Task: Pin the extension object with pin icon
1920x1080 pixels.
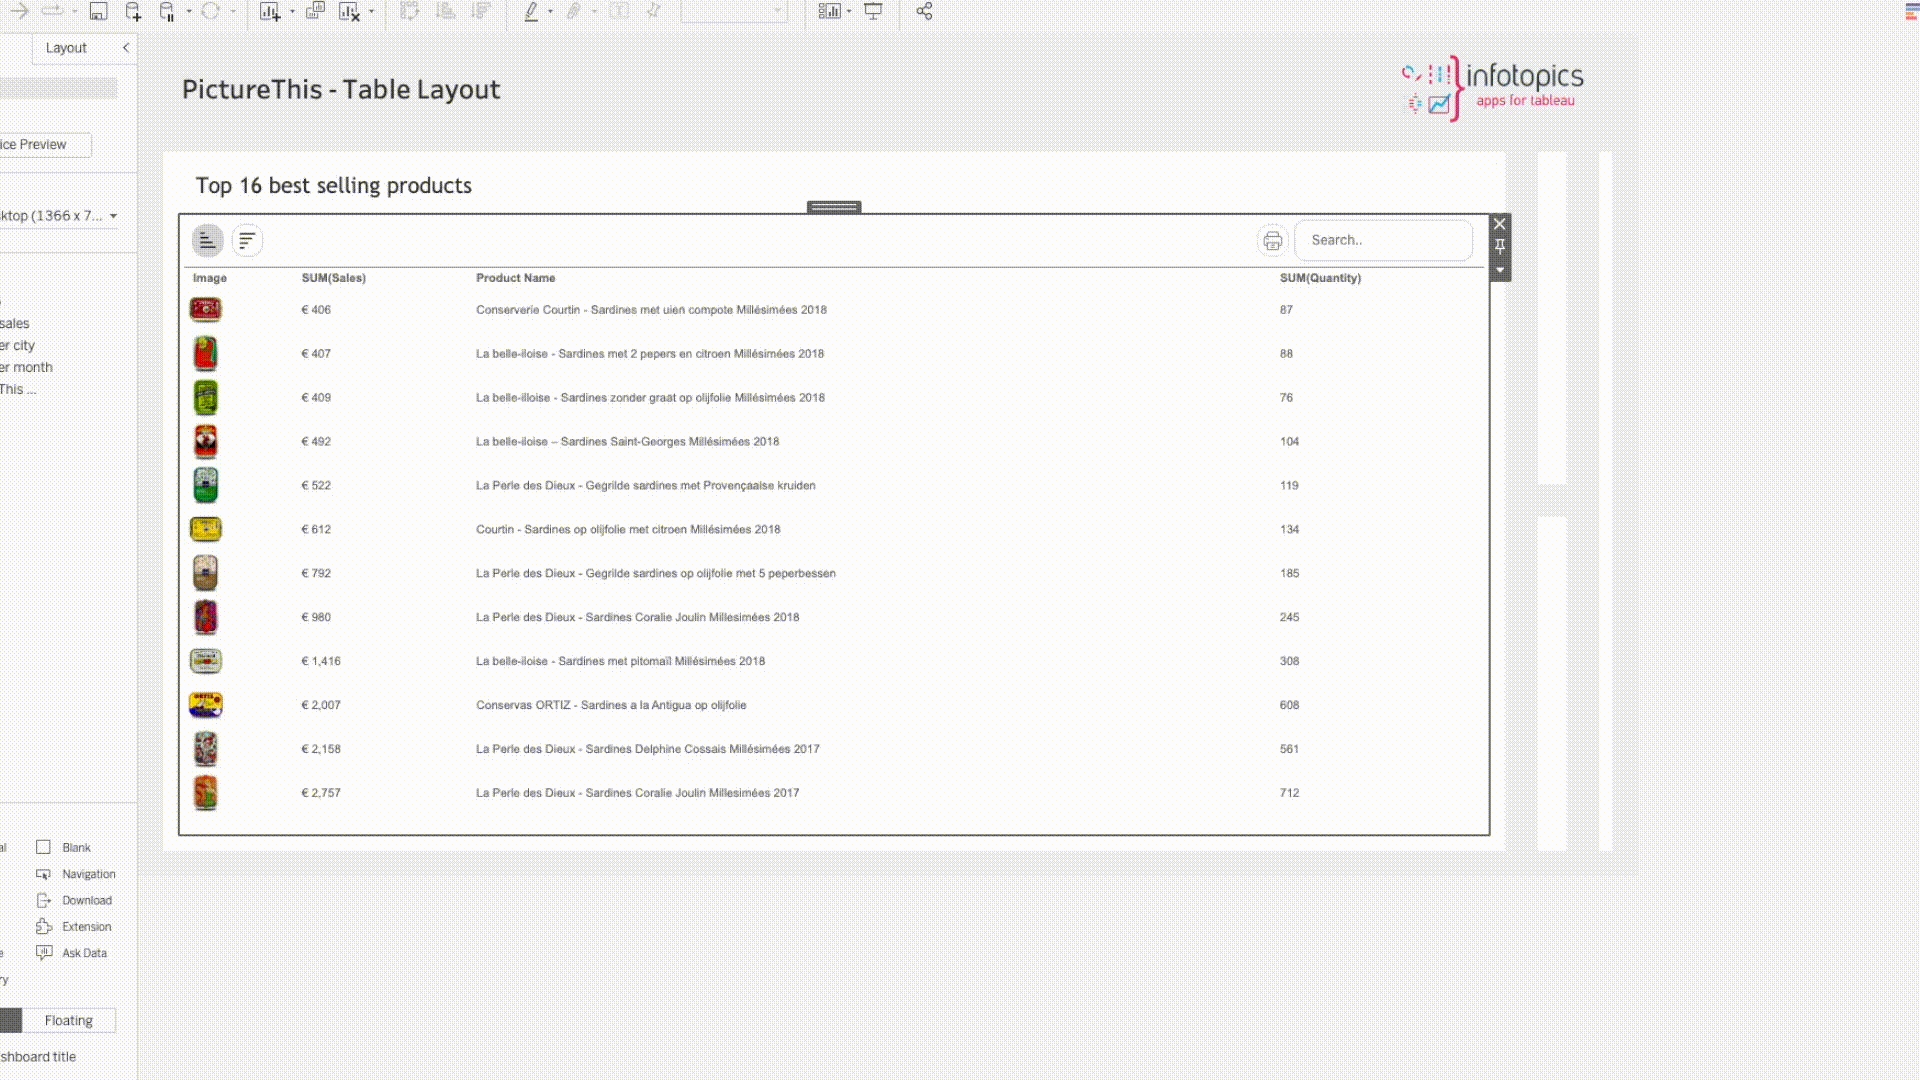Action: click(x=1499, y=247)
